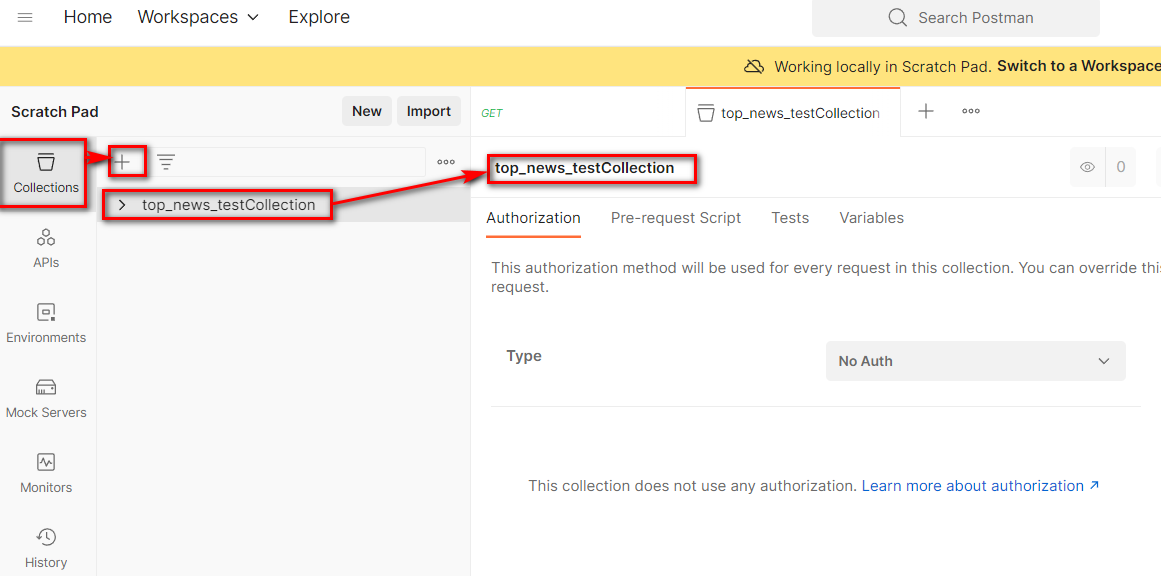Open the Monitors sidebar panel
This screenshot has height=576, width=1161.
click(x=46, y=473)
